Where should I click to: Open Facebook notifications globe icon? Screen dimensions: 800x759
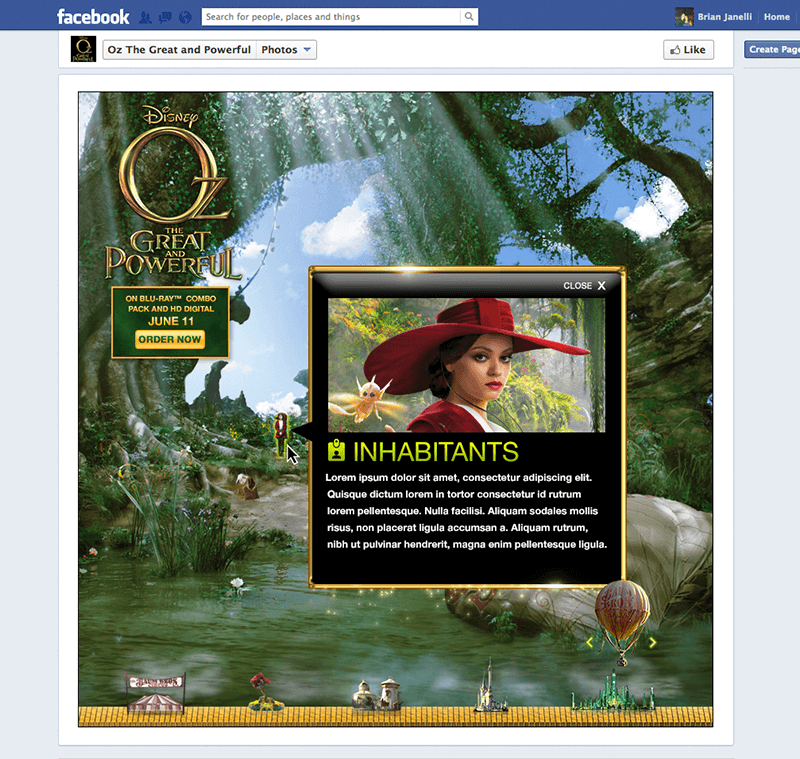pos(185,17)
